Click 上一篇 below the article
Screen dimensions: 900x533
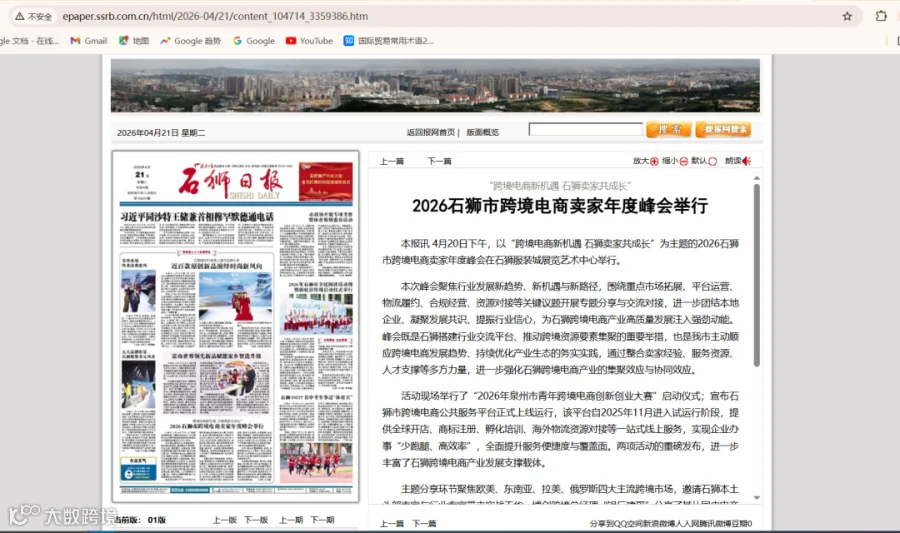391,523
